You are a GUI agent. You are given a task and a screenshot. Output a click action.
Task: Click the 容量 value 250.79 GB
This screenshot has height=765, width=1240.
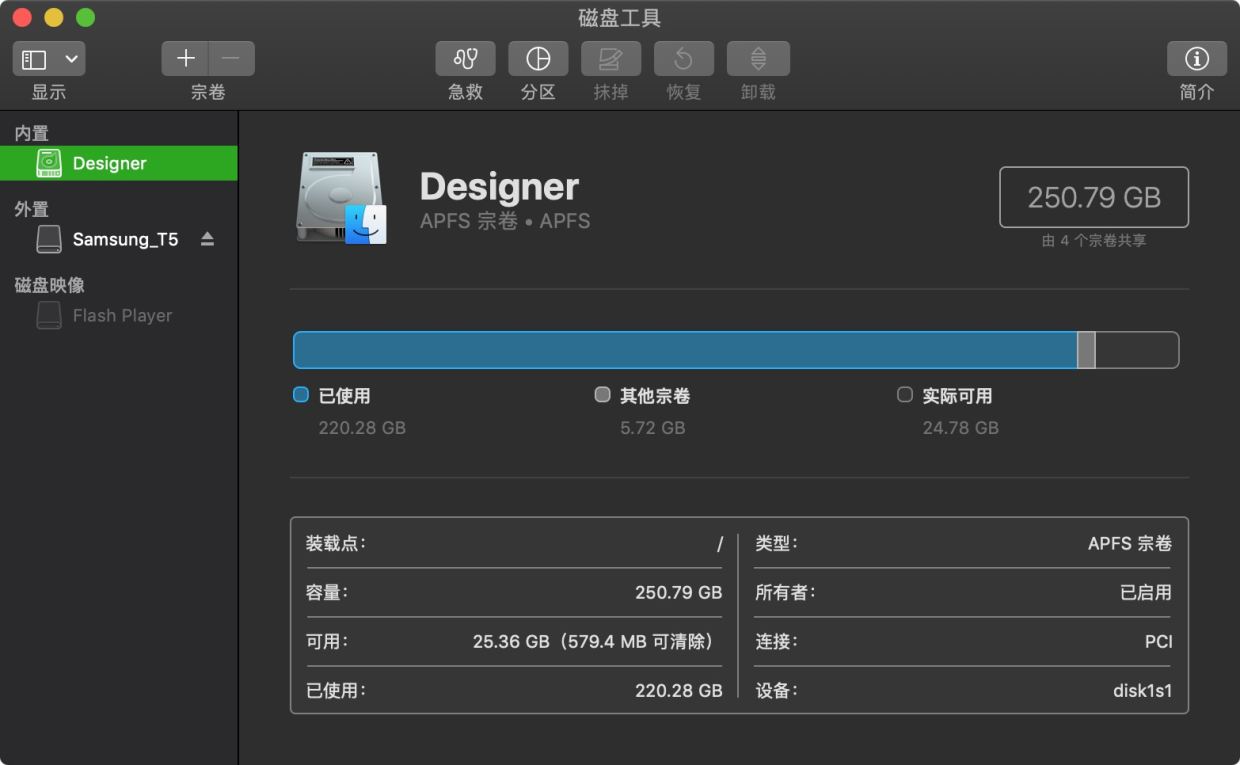679,593
